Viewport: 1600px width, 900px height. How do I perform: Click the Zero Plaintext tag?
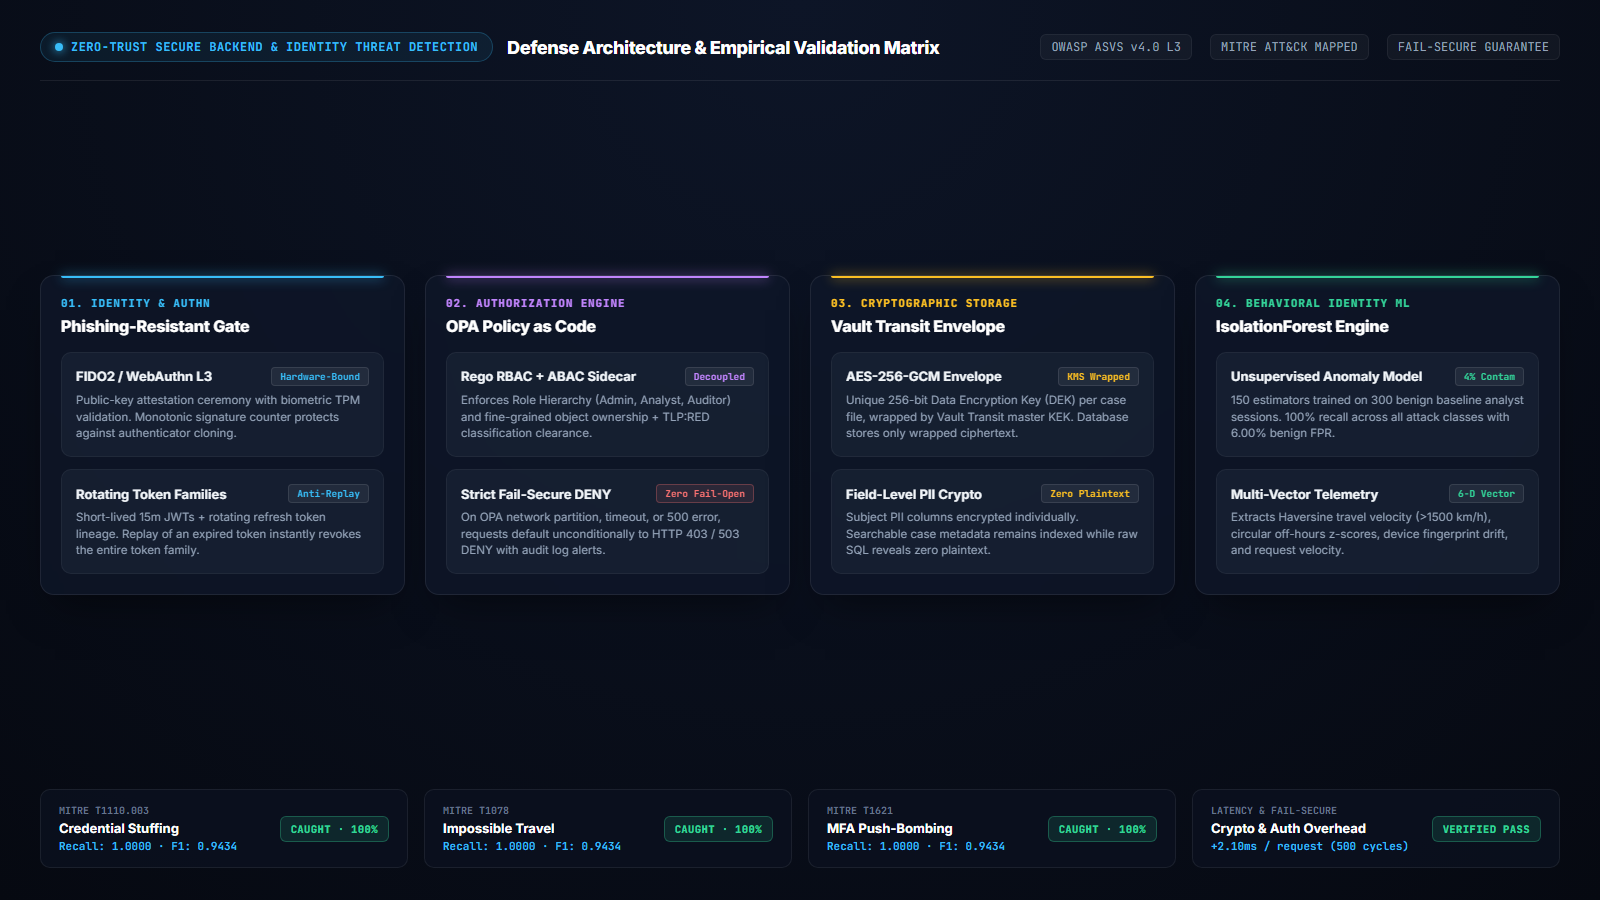[x=1090, y=494]
